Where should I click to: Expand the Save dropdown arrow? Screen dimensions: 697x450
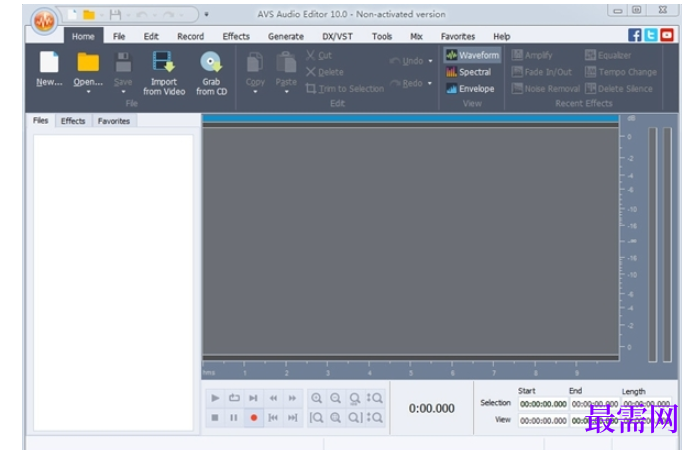click(123, 92)
